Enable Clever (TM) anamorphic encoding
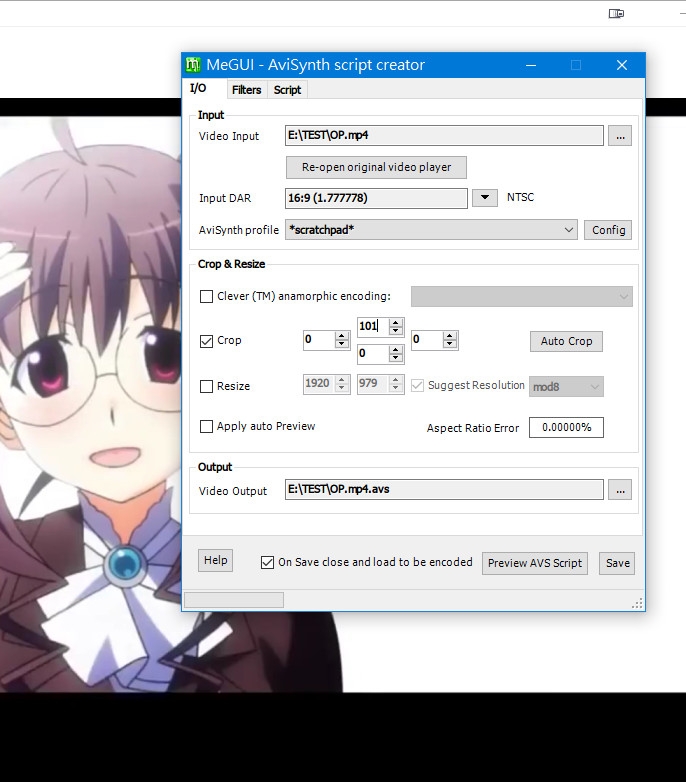The width and height of the screenshot is (686, 782). point(206,296)
